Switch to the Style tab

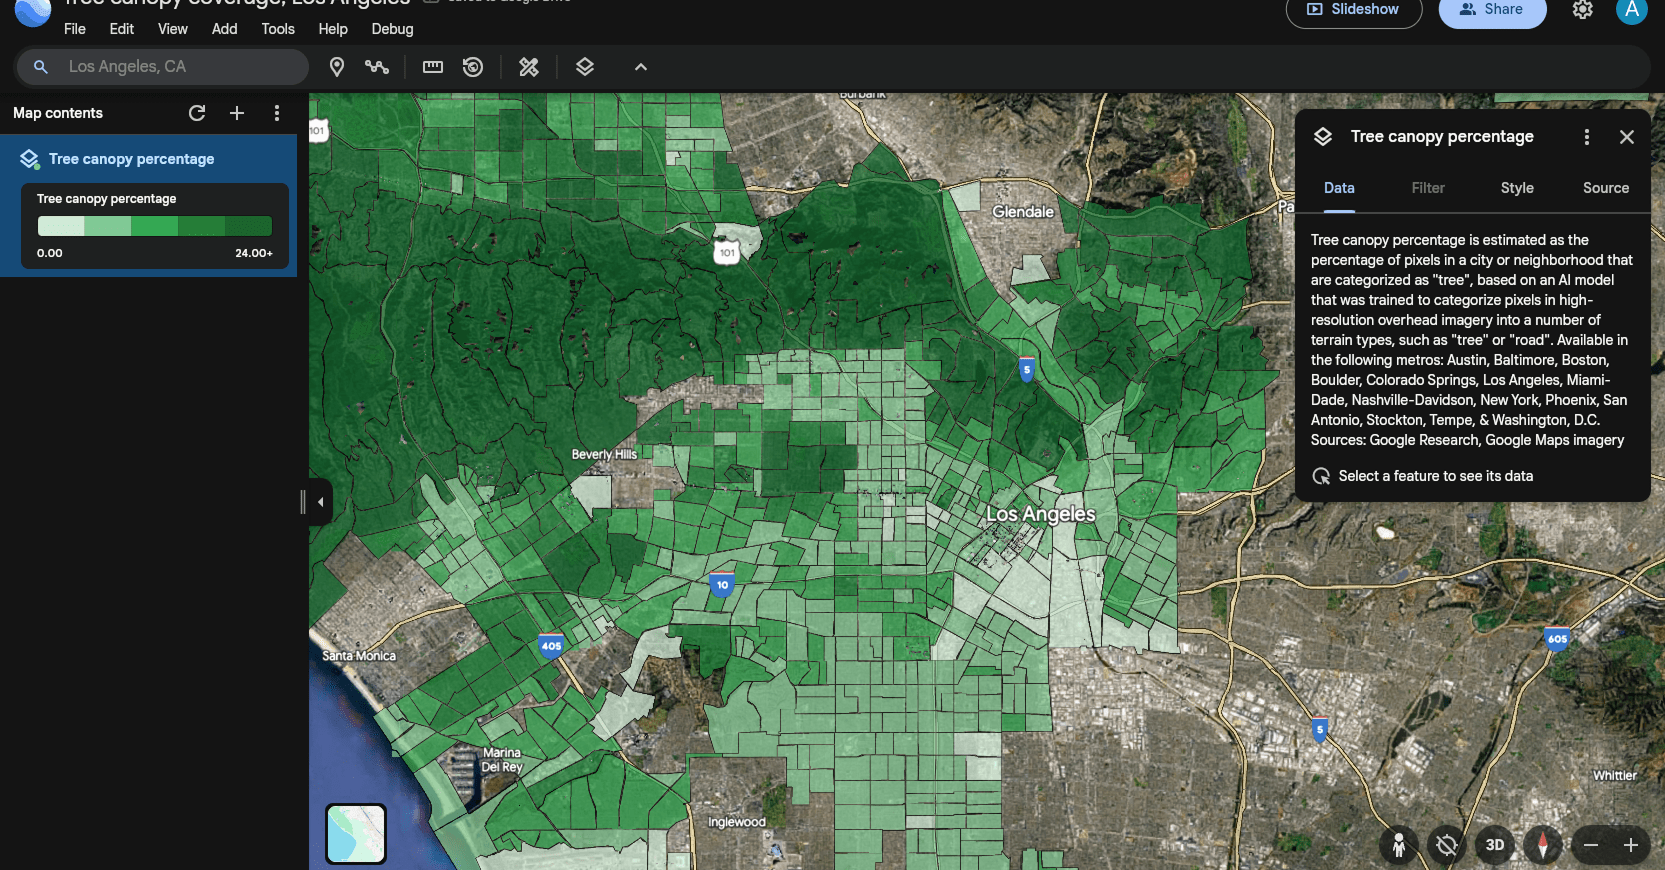[1517, 188]
